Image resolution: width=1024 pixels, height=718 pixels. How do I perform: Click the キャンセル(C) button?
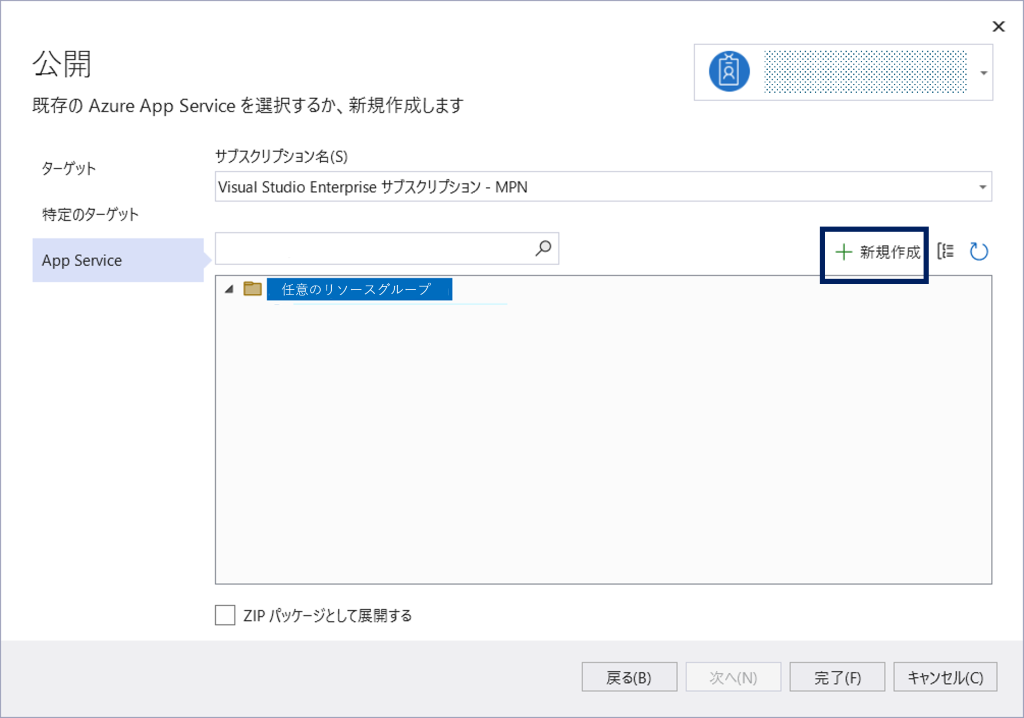point(945,677)
